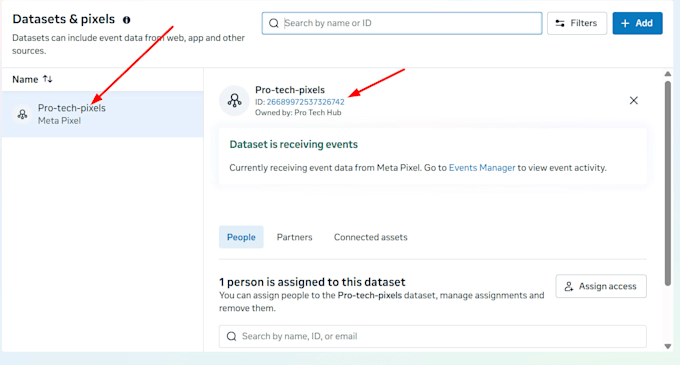Click the "Meta Pixel" label under Pro-tech-pixels
Screen dimensions: 680x365
tap(59, 121)
